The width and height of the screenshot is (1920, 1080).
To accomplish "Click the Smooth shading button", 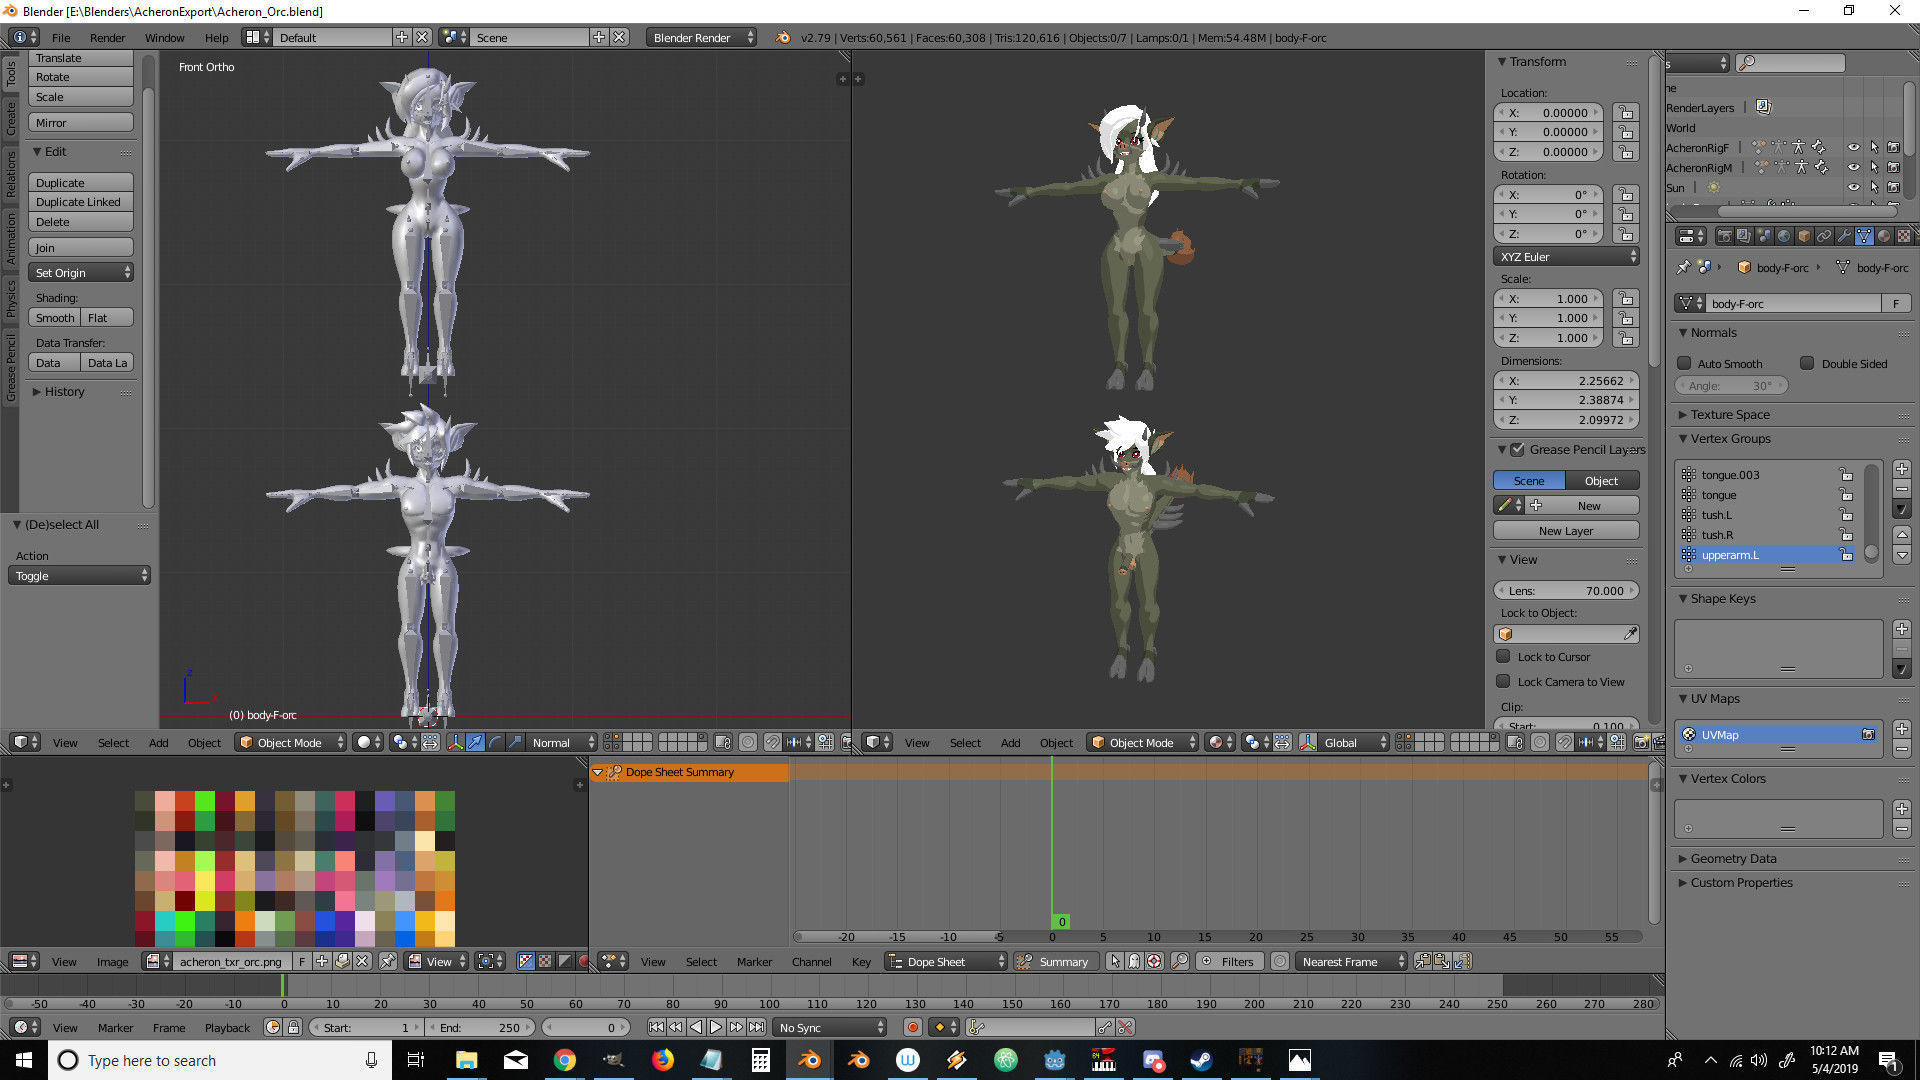I will click(55, 318).
